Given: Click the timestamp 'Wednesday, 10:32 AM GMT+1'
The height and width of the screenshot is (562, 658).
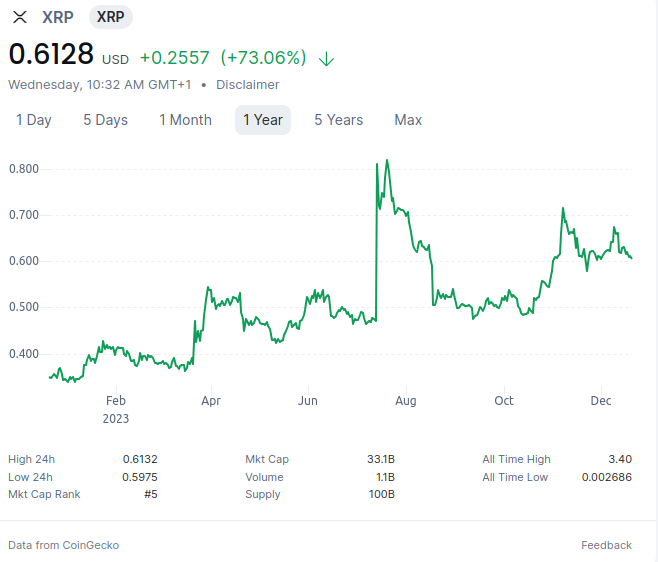Looking at the screenshot, I should point(100,85).
